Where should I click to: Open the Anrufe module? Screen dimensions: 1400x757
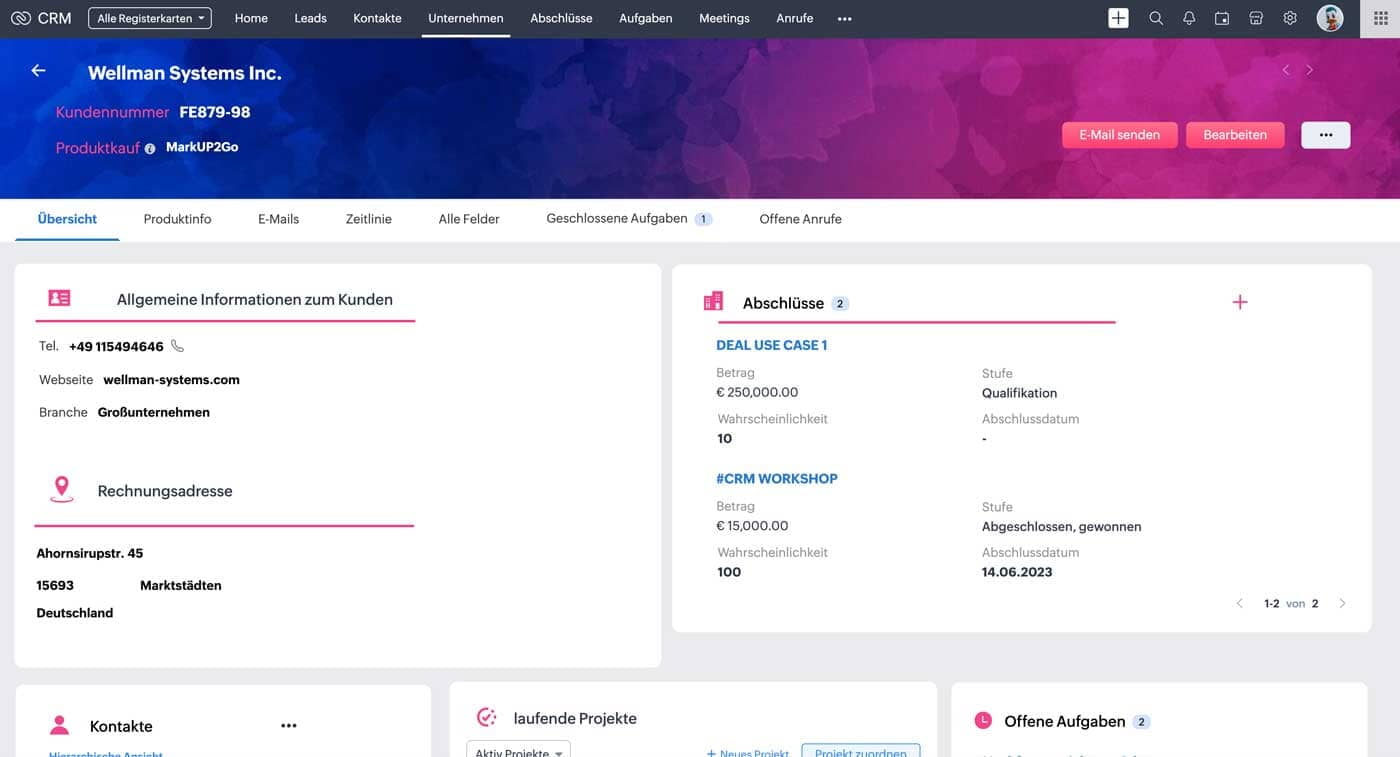click(x=795, y=18)
